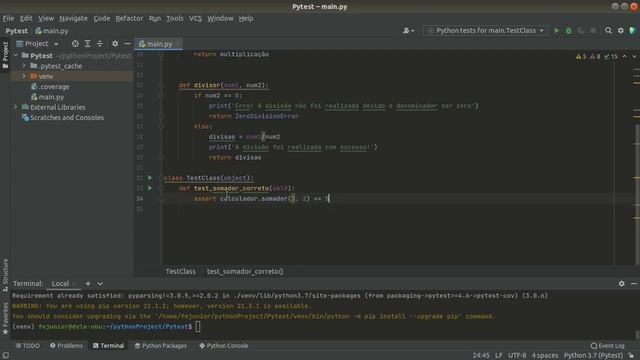The image size is (640, 360).
Task: Go to previous highlighted error arrow
Action: tap(624, 56)
